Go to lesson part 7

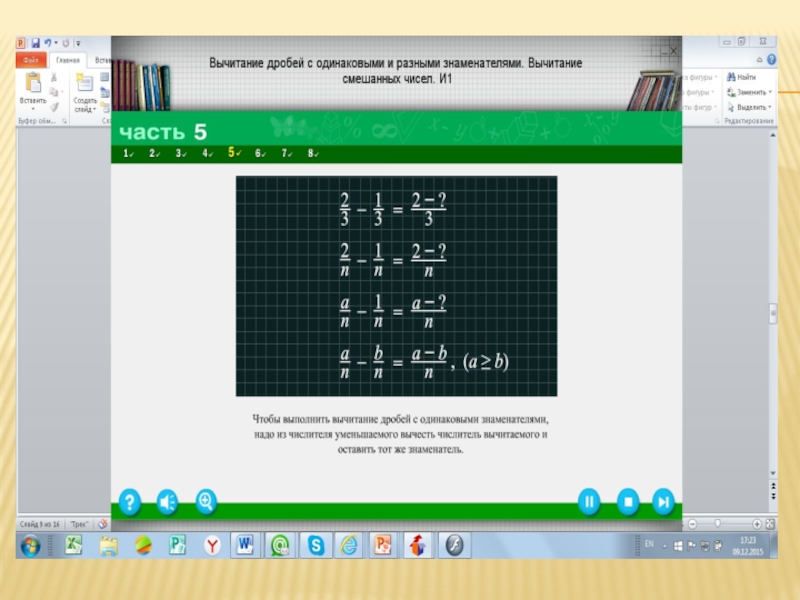287,153
